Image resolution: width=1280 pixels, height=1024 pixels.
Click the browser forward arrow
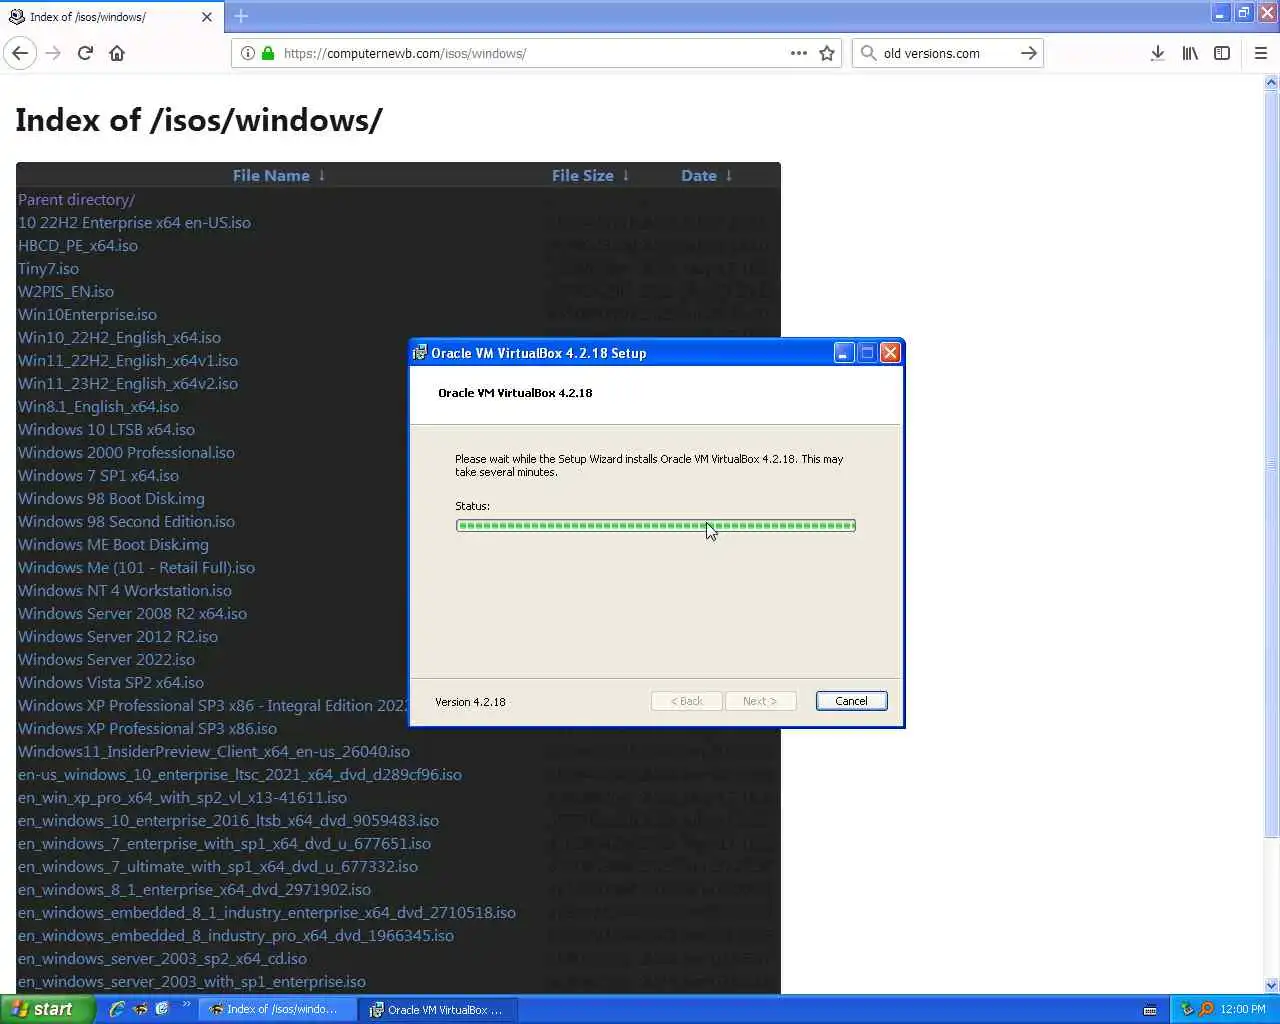pos(53,53)
